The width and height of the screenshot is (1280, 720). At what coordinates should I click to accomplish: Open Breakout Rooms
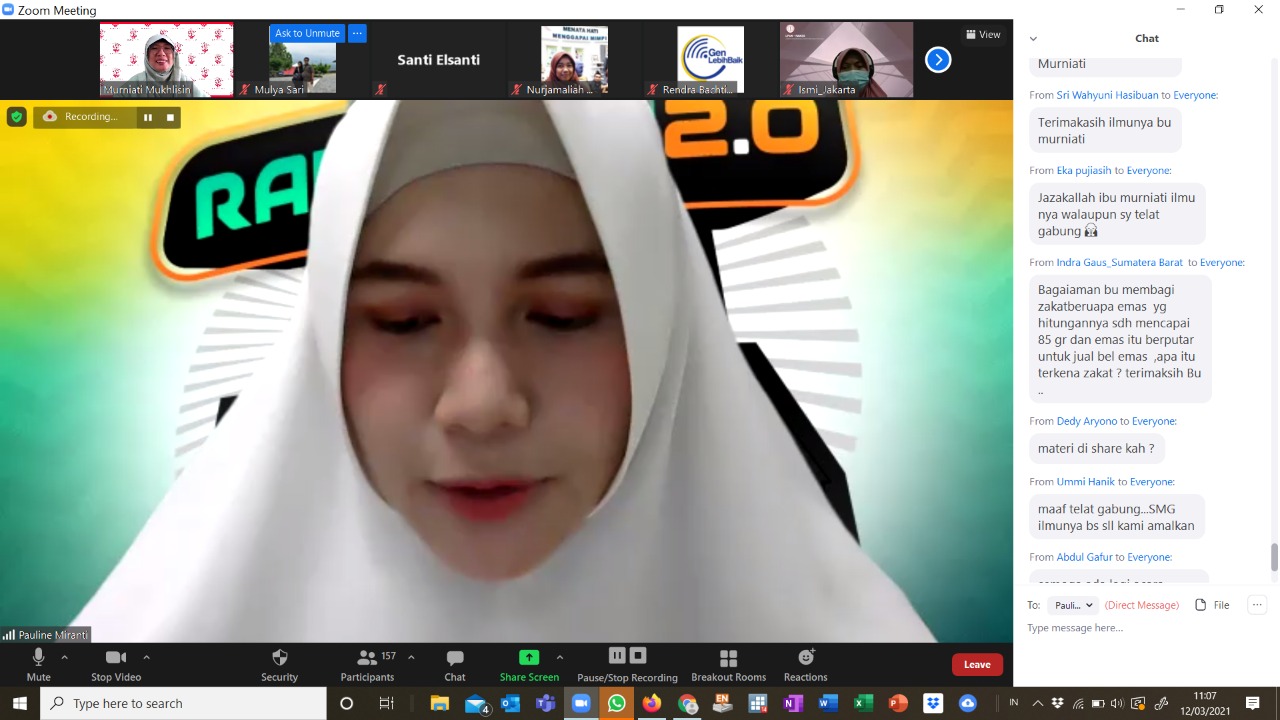[728, 658]
